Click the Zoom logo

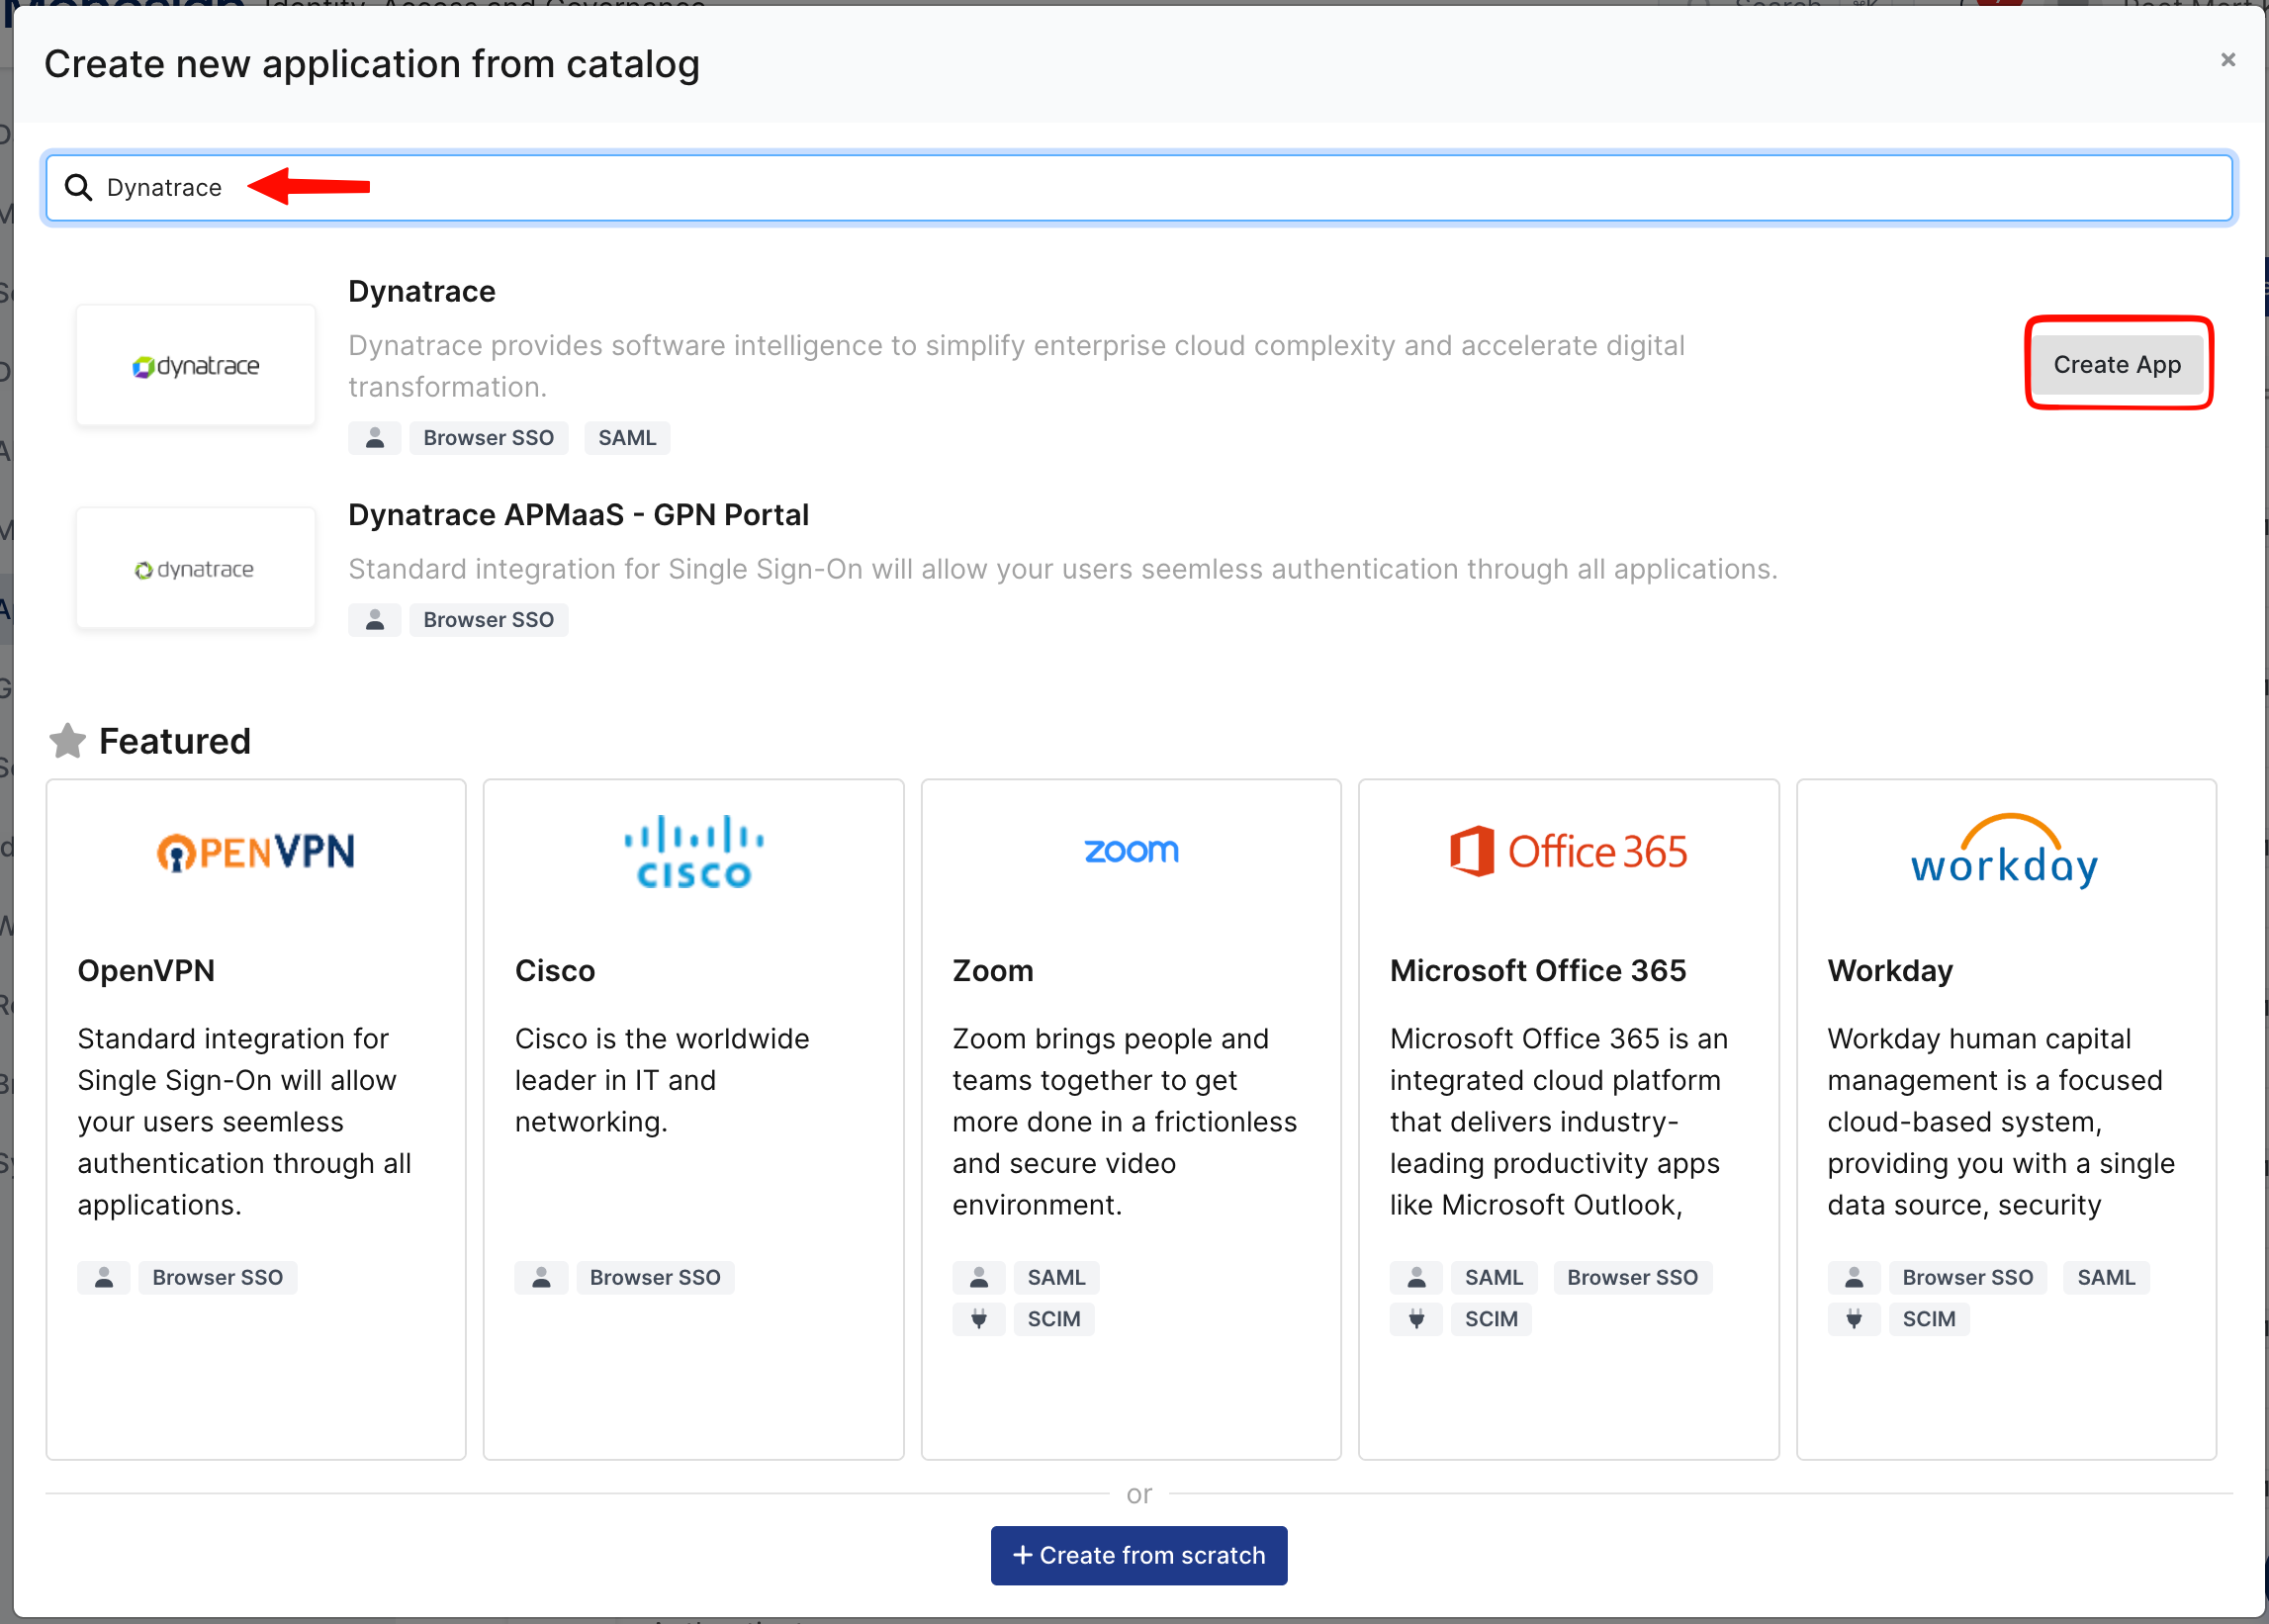point(1131,850)
